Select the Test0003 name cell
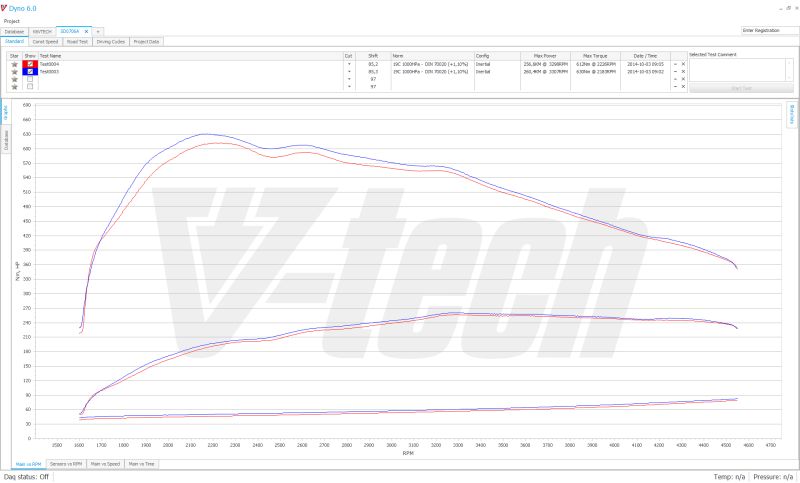Viewport: 800px width, 483px height. tap(190, 72)
